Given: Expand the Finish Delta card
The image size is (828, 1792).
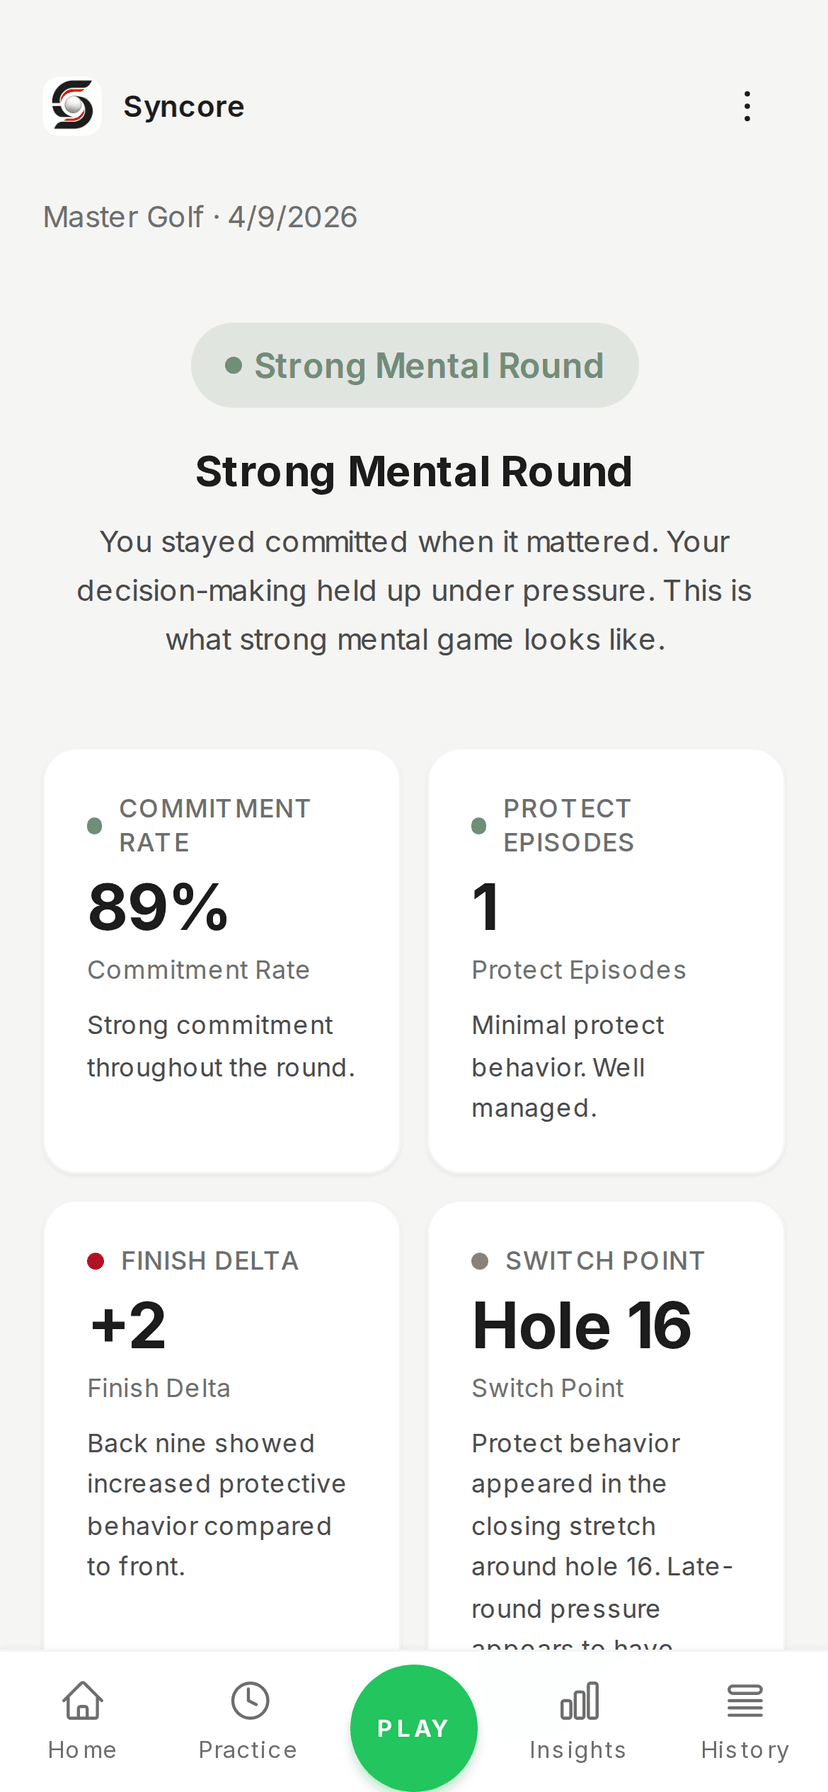Looking at the screenshot, I should (221, 1400).
